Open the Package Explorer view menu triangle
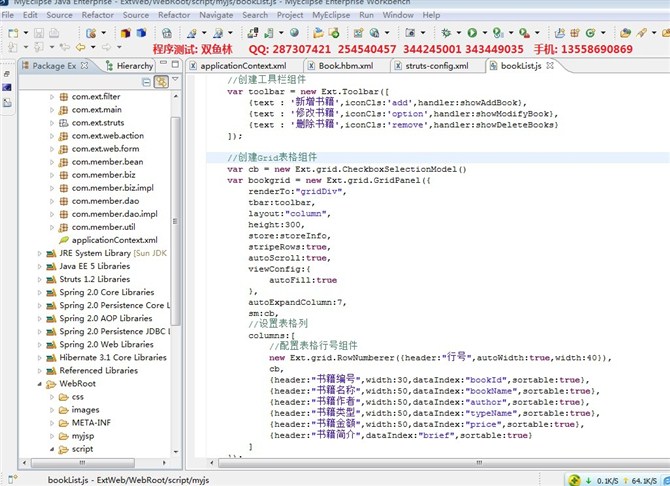Viewport: 670px width, 486px height. [175, 80]
